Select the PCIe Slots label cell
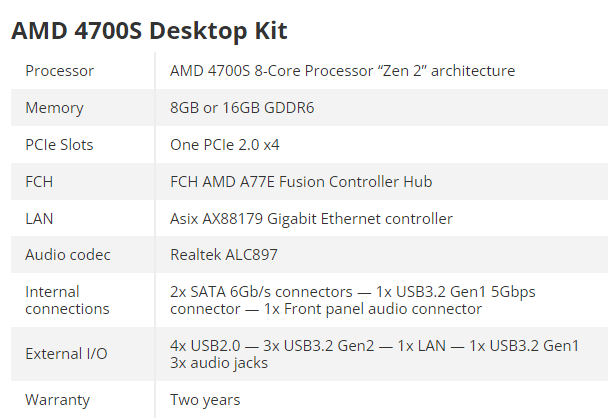This screenshot has width=609, height=420. point(59,145)
